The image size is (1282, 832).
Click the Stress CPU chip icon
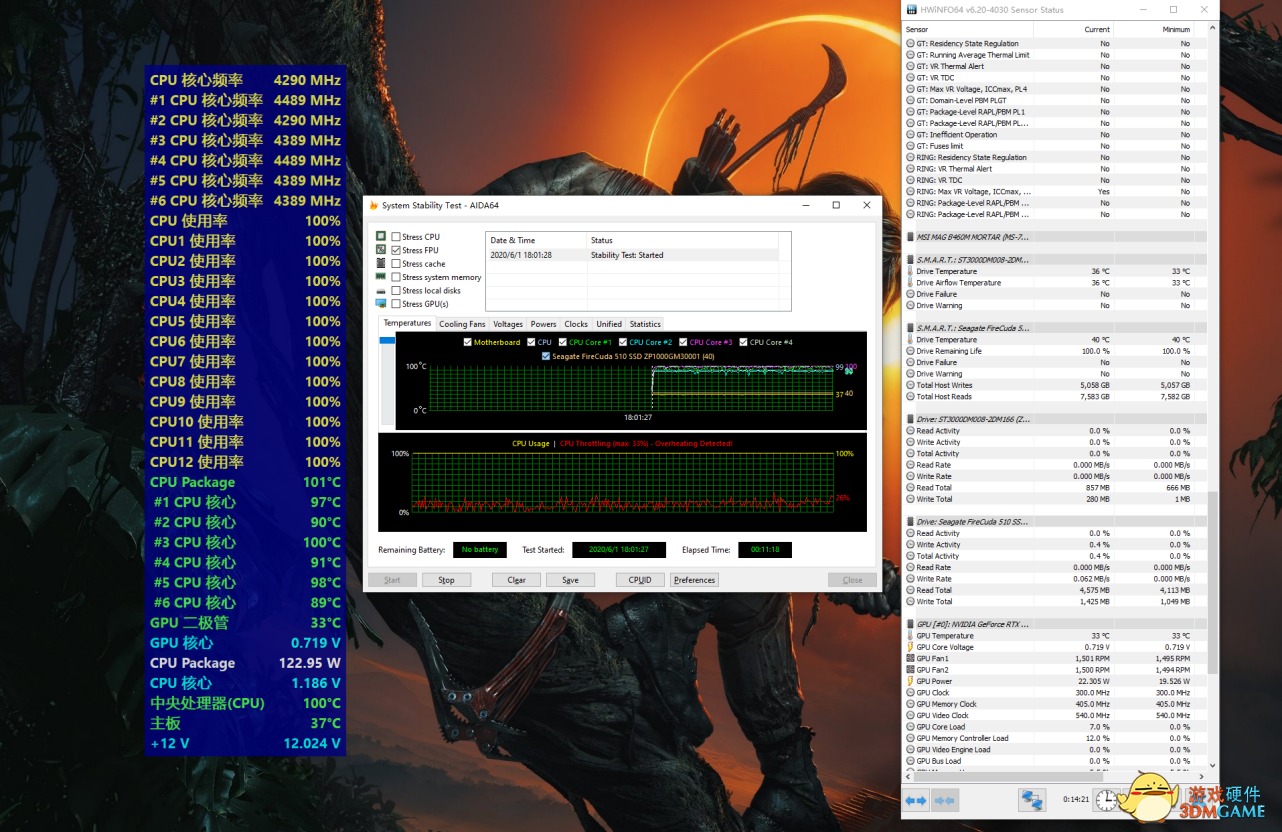[381, 237]
